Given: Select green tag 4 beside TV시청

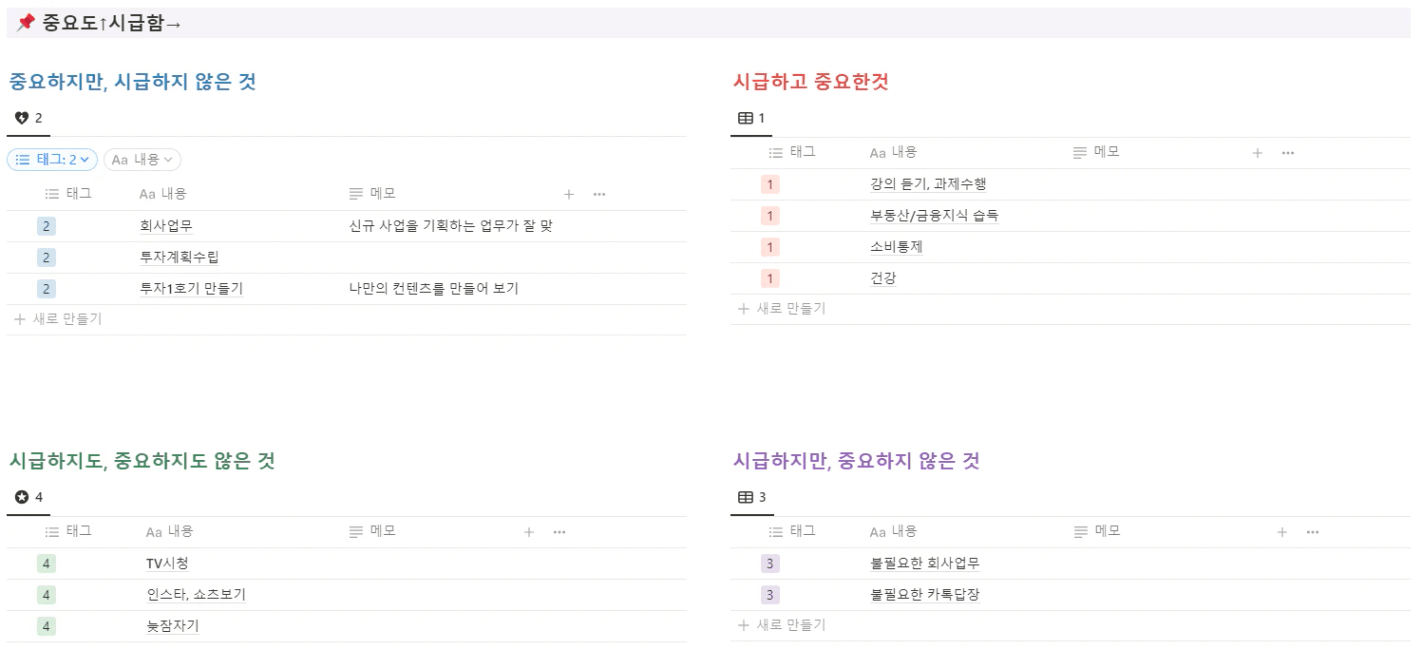Looking at the screenshot, I should point(46,564).
